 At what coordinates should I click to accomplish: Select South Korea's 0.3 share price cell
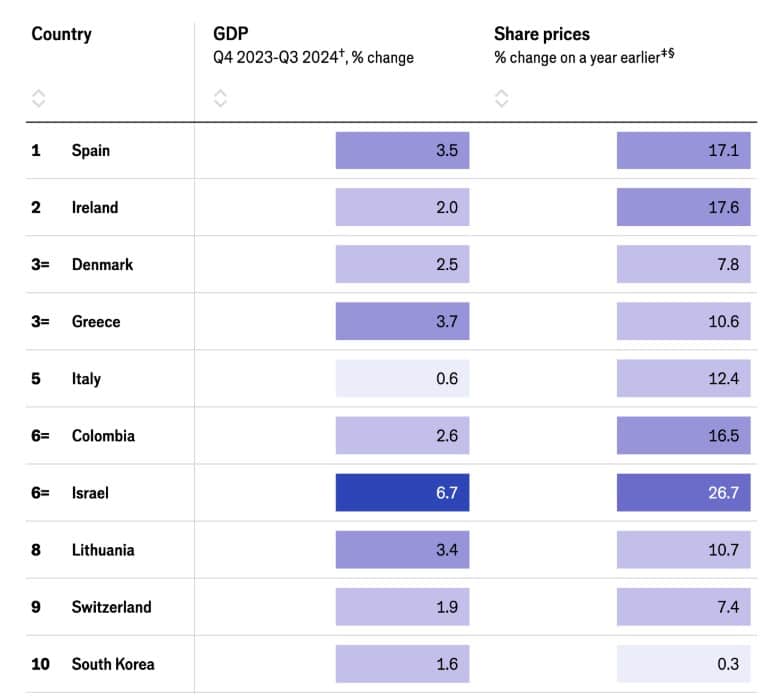tap(683, 664)
